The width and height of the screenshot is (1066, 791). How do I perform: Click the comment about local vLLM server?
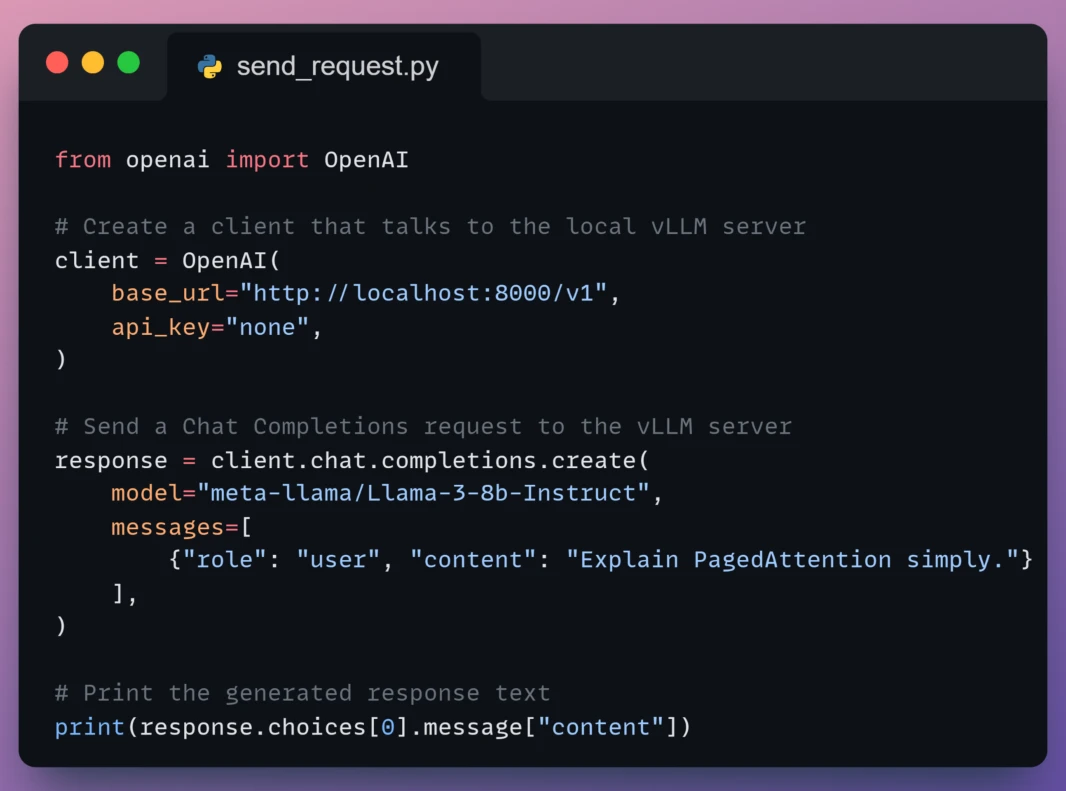pyautogui.click(x=430, y=226)
